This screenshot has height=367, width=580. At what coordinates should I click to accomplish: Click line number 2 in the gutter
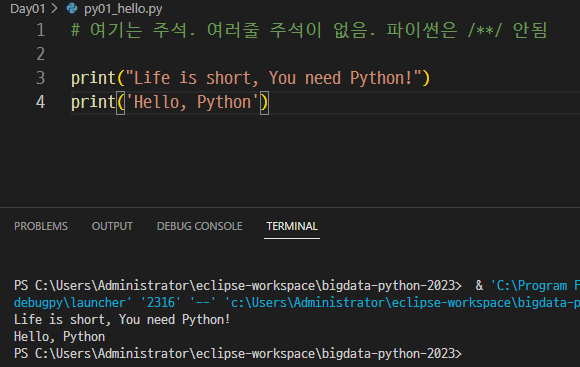point(41,54)
